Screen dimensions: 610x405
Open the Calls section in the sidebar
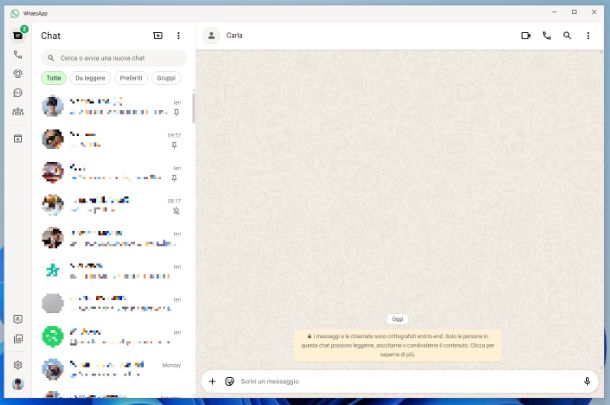[18, 54]
